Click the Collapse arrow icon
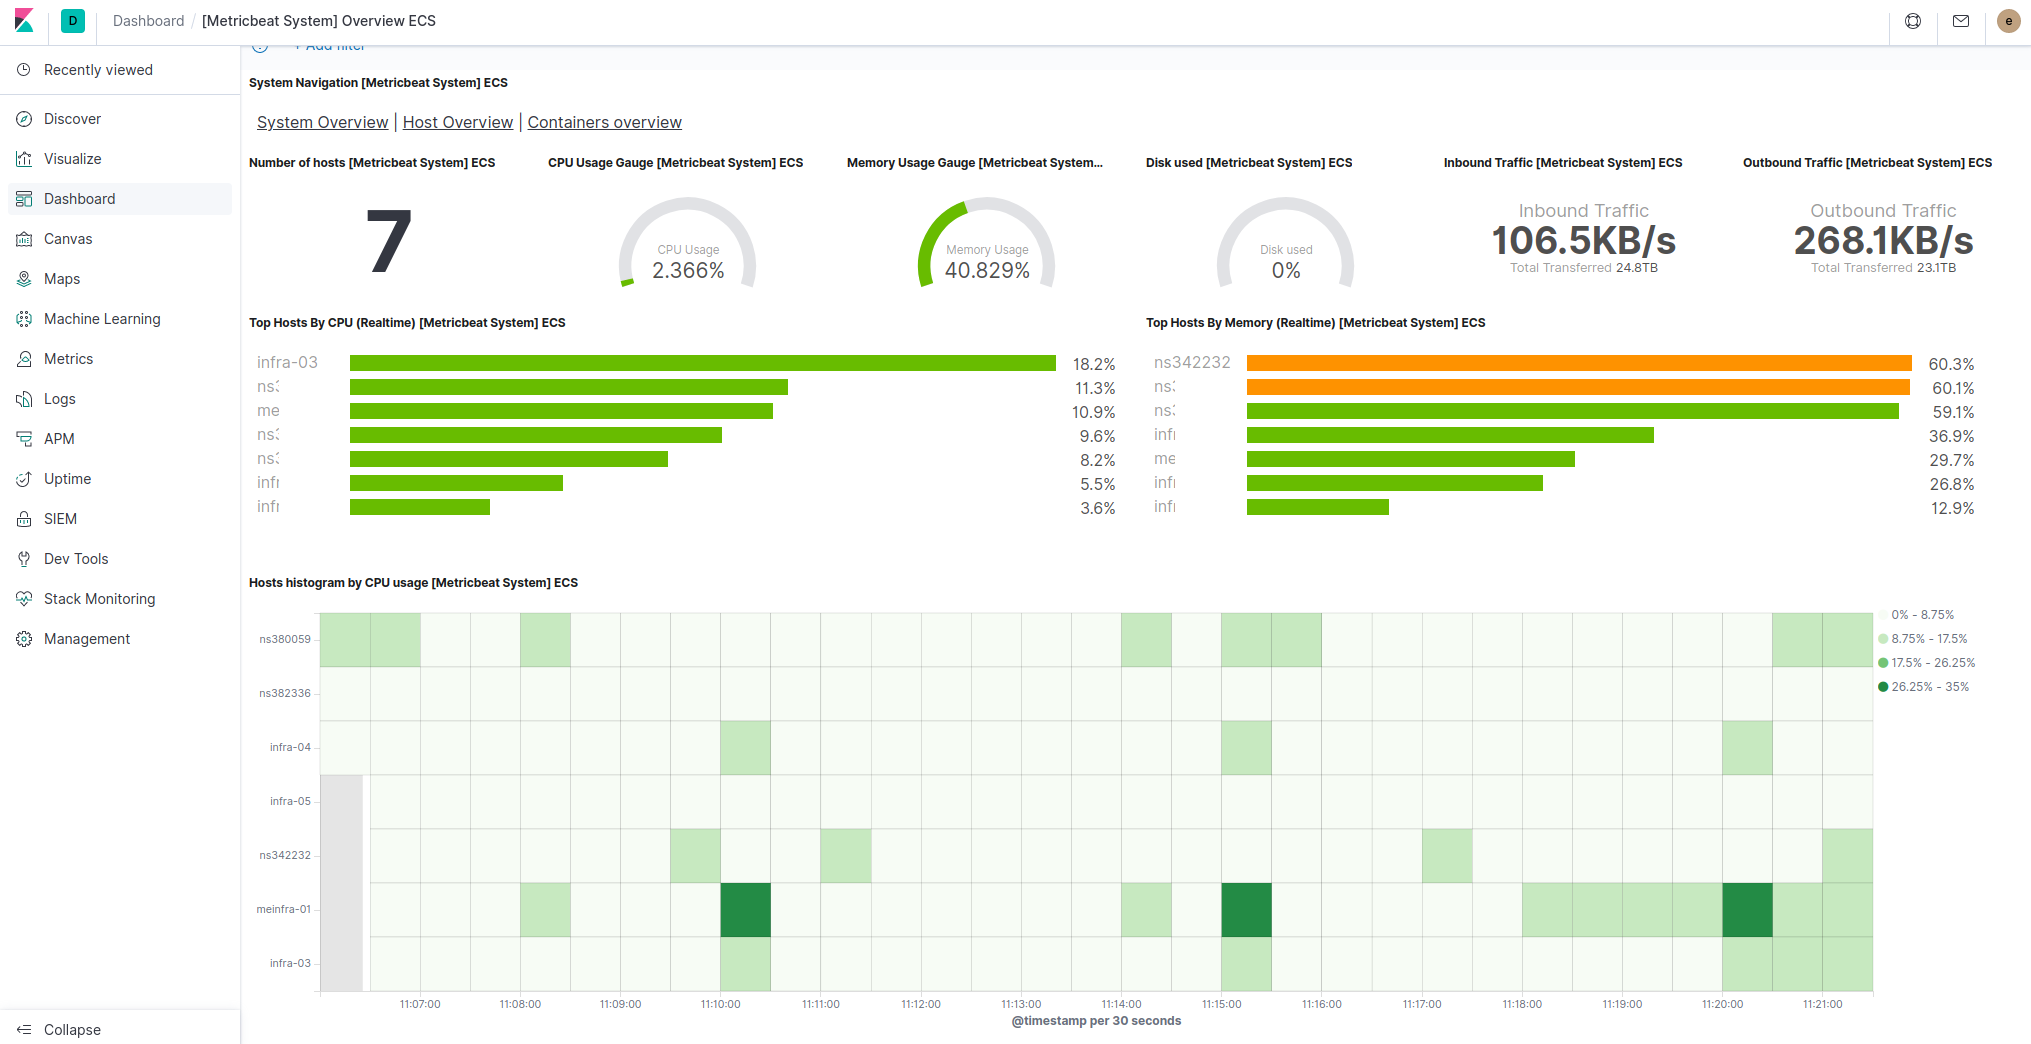 pos(24,1030)
